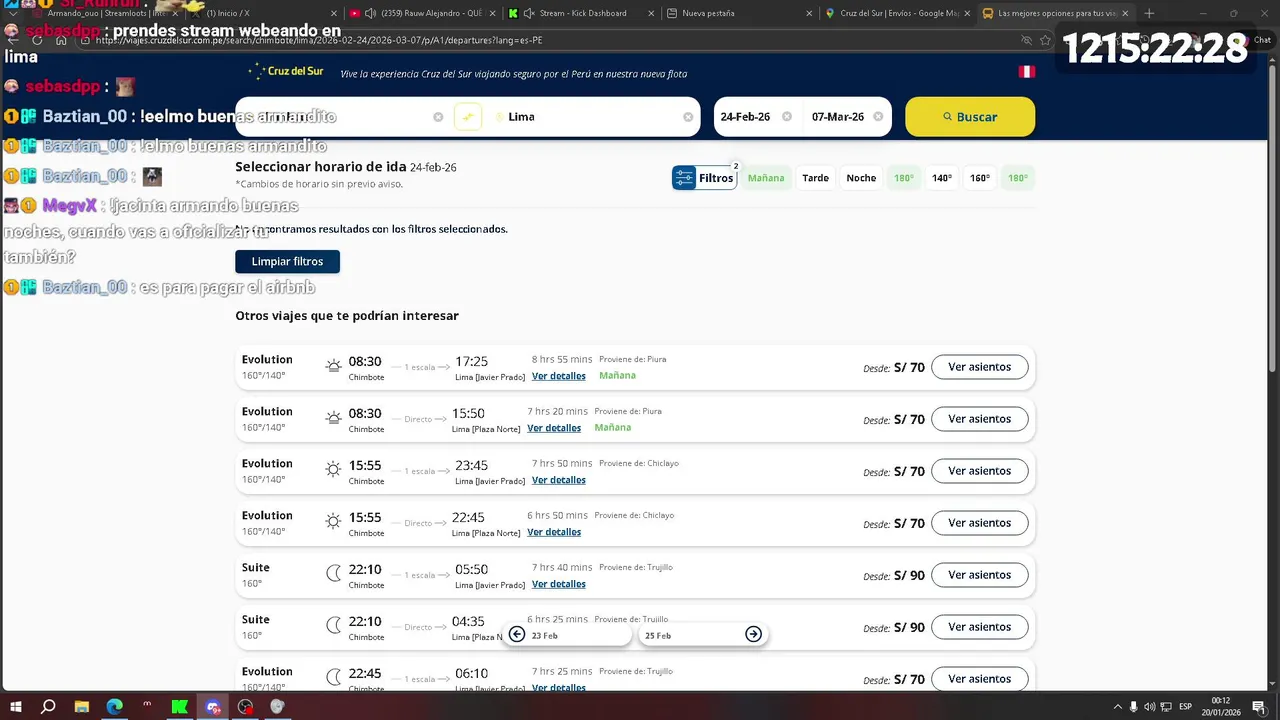1280x720 pixels.
Task: Open Windows taskbar search
Action: (48, 707)
